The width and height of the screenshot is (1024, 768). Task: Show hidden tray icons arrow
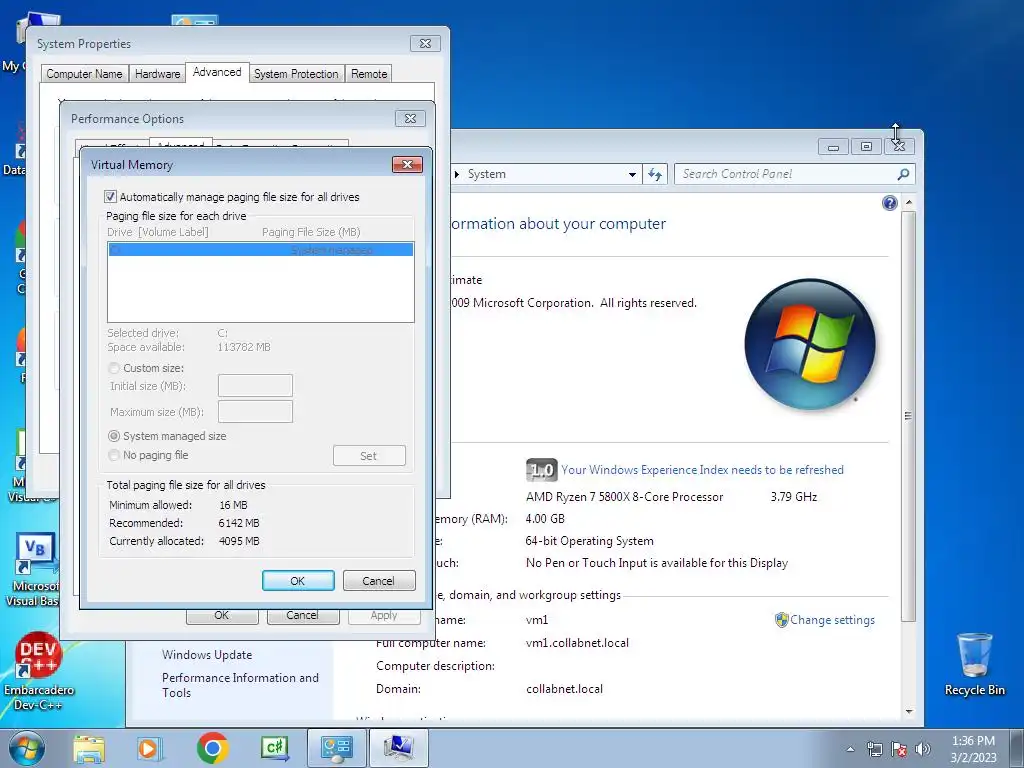tap(850, 749)
